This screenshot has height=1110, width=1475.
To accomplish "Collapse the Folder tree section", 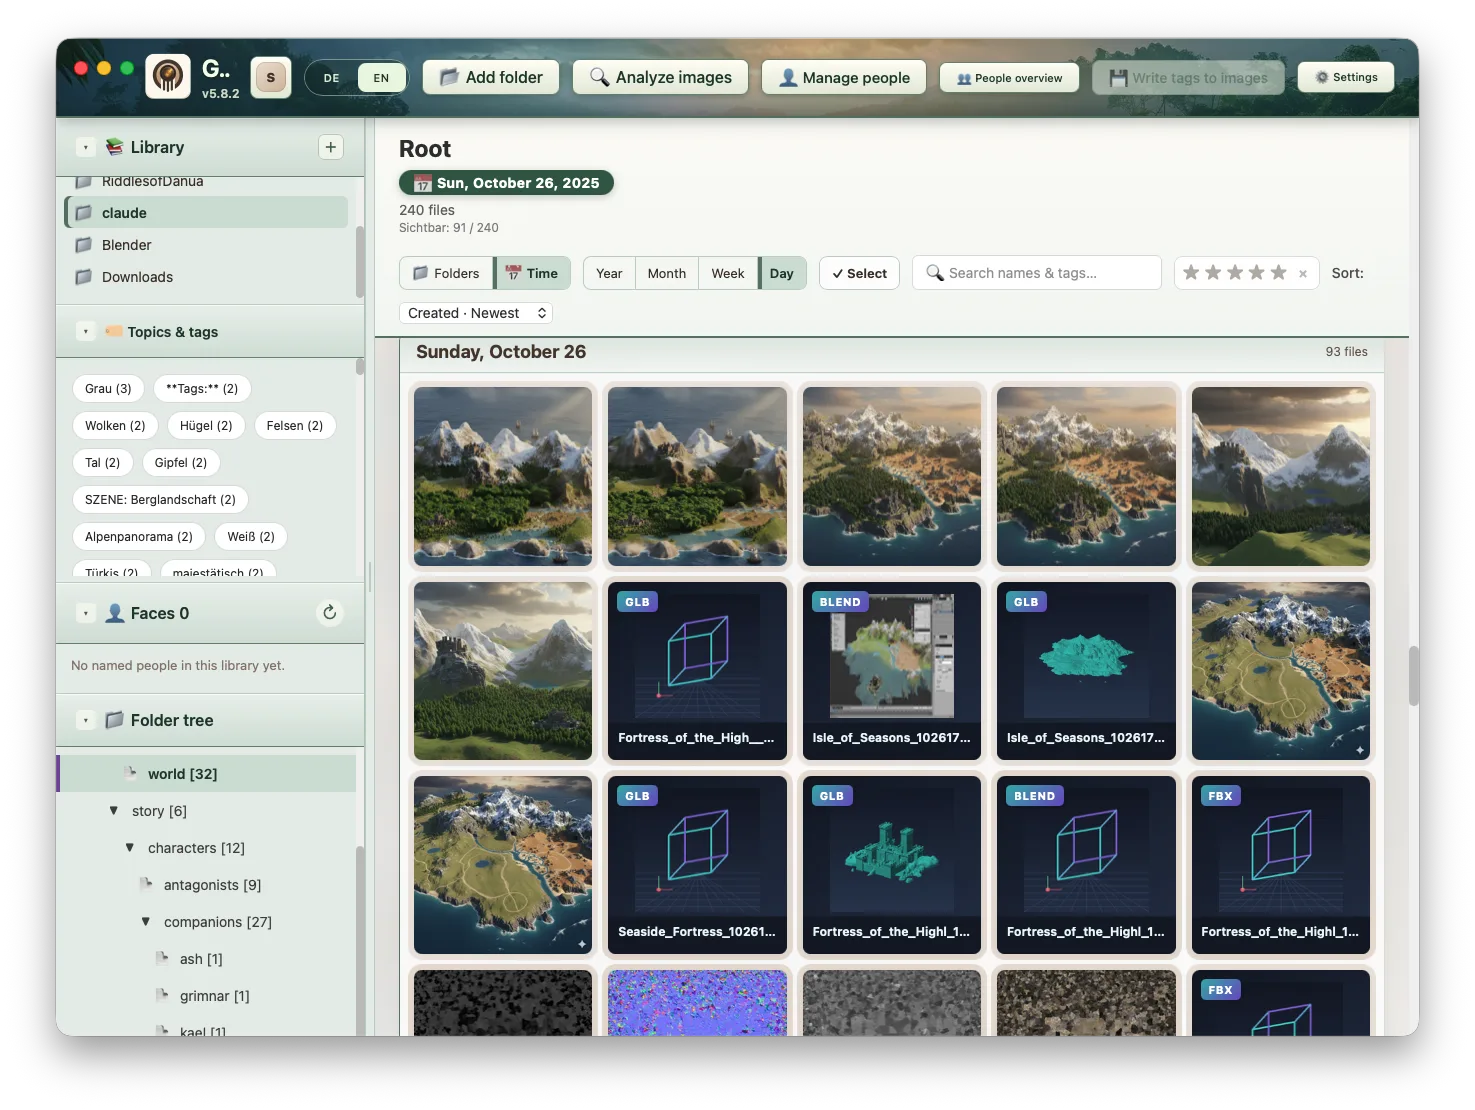I will pyautogui.click(x=86, y=720).
